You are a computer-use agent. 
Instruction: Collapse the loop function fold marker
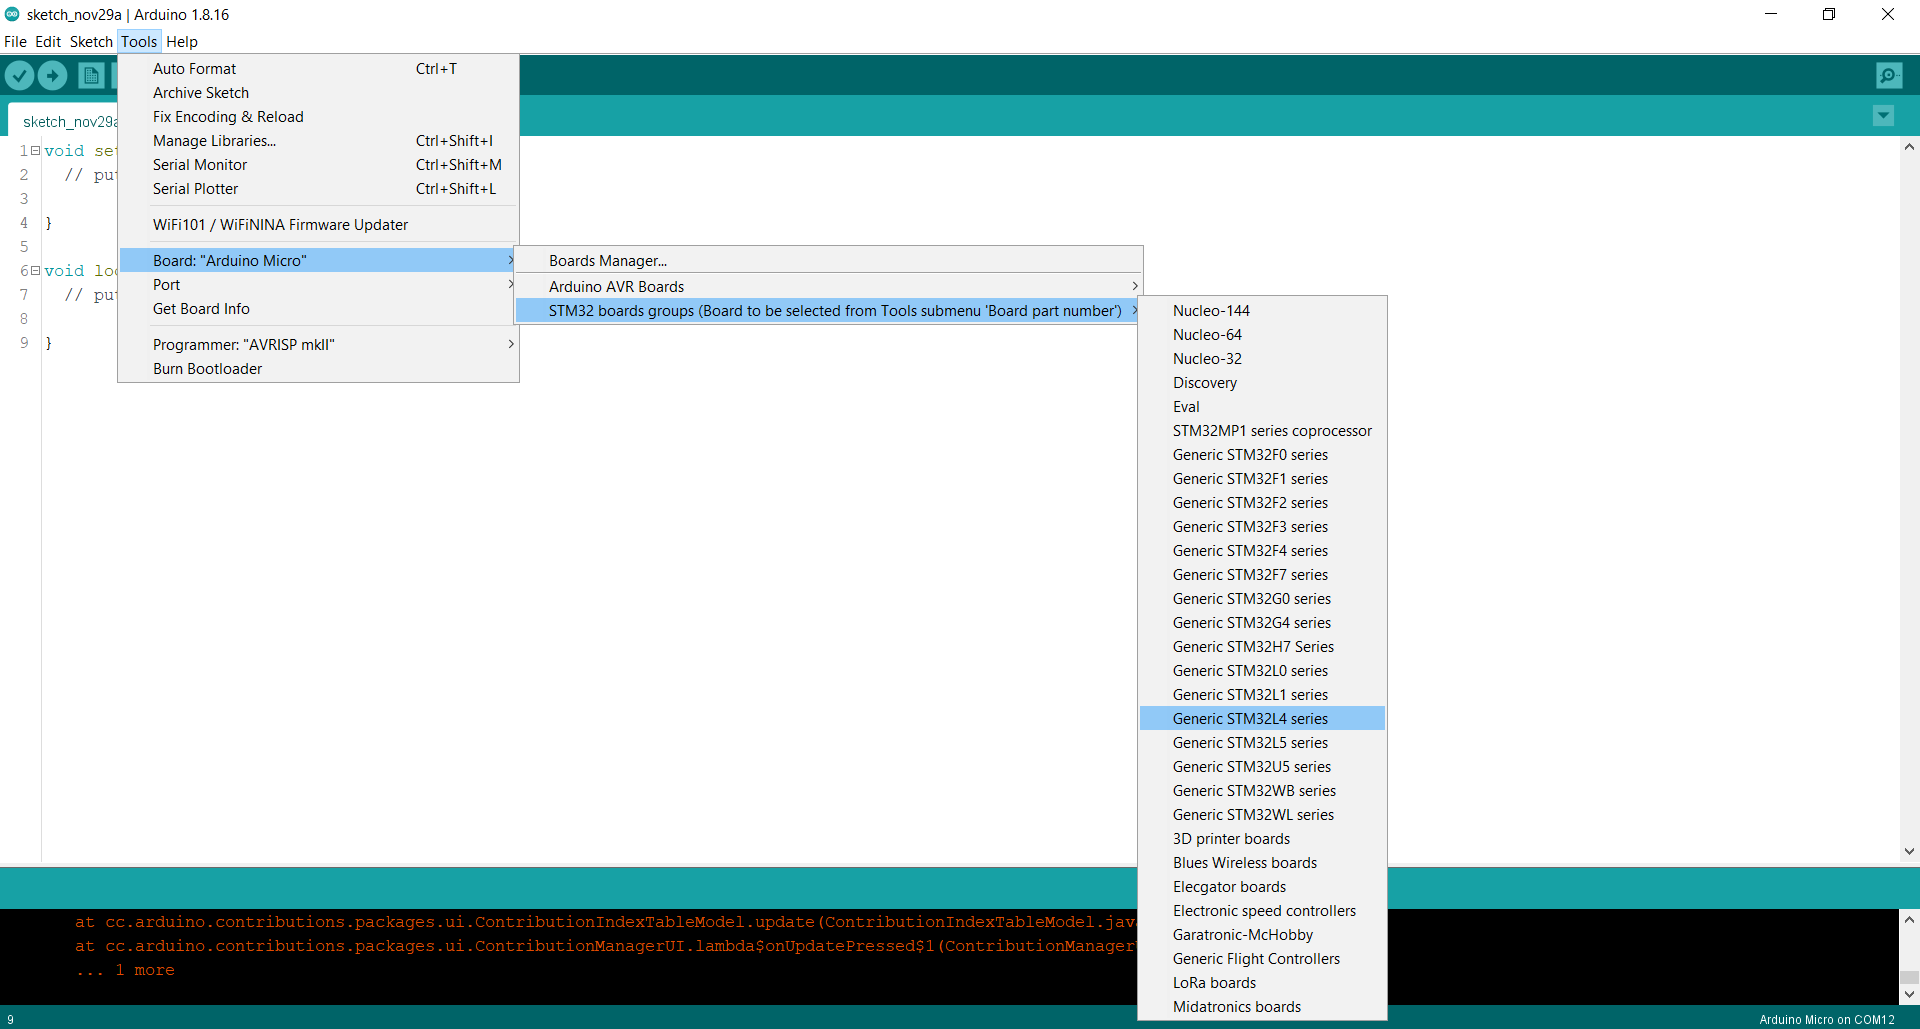(x=35, y=271)
